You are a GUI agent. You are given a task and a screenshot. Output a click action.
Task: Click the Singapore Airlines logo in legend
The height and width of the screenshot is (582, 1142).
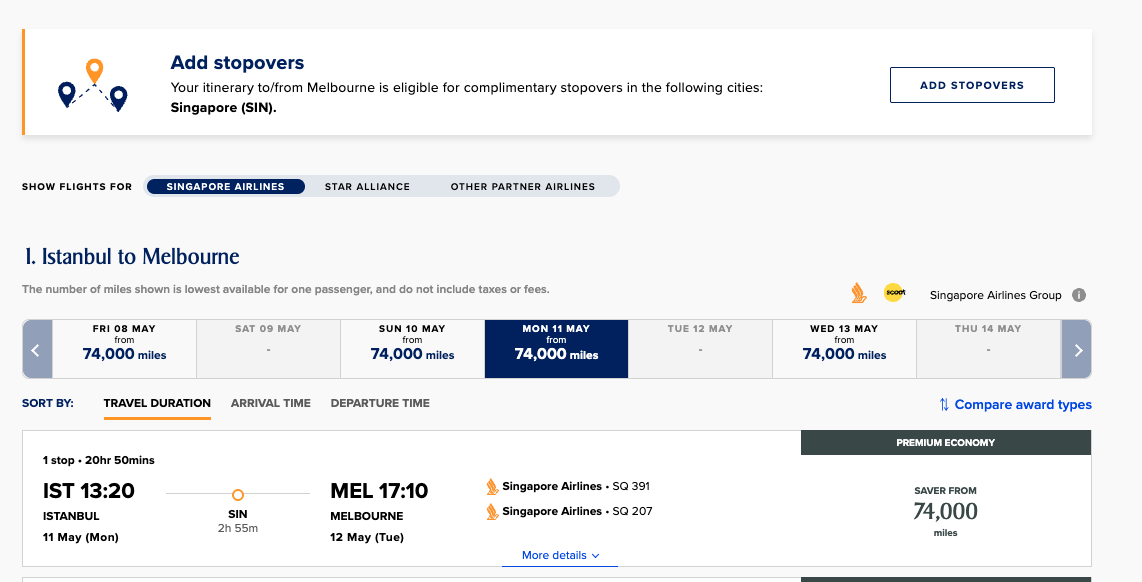click(x=859, y=294)
